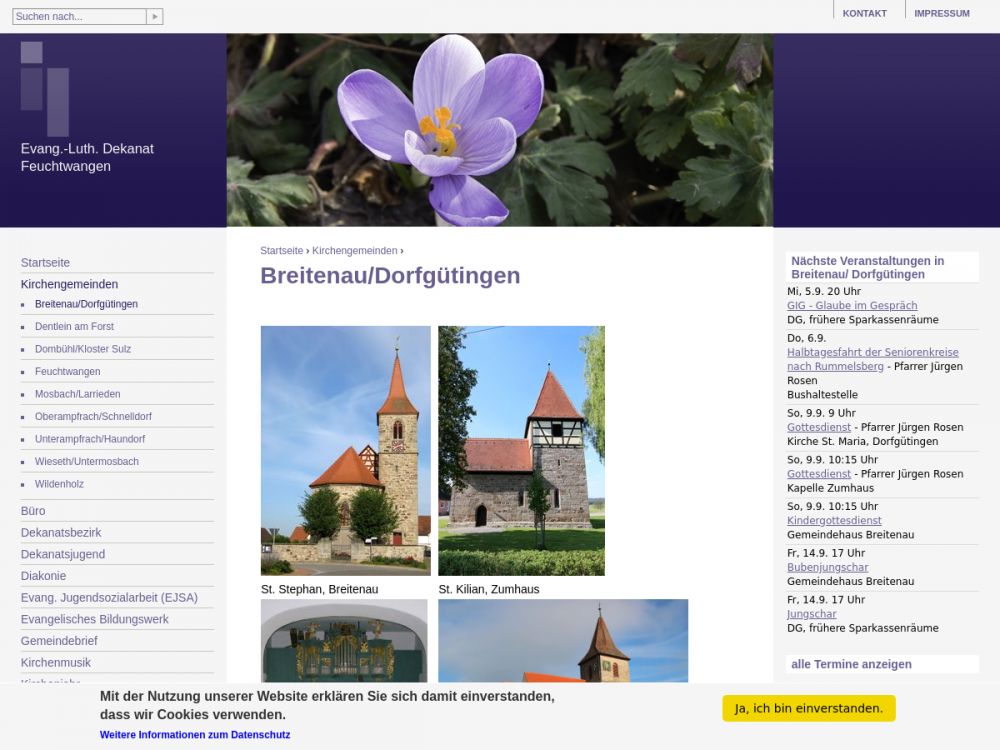Open the IMPRESSUM page
1000x750 pixels.
click(941, 14)
